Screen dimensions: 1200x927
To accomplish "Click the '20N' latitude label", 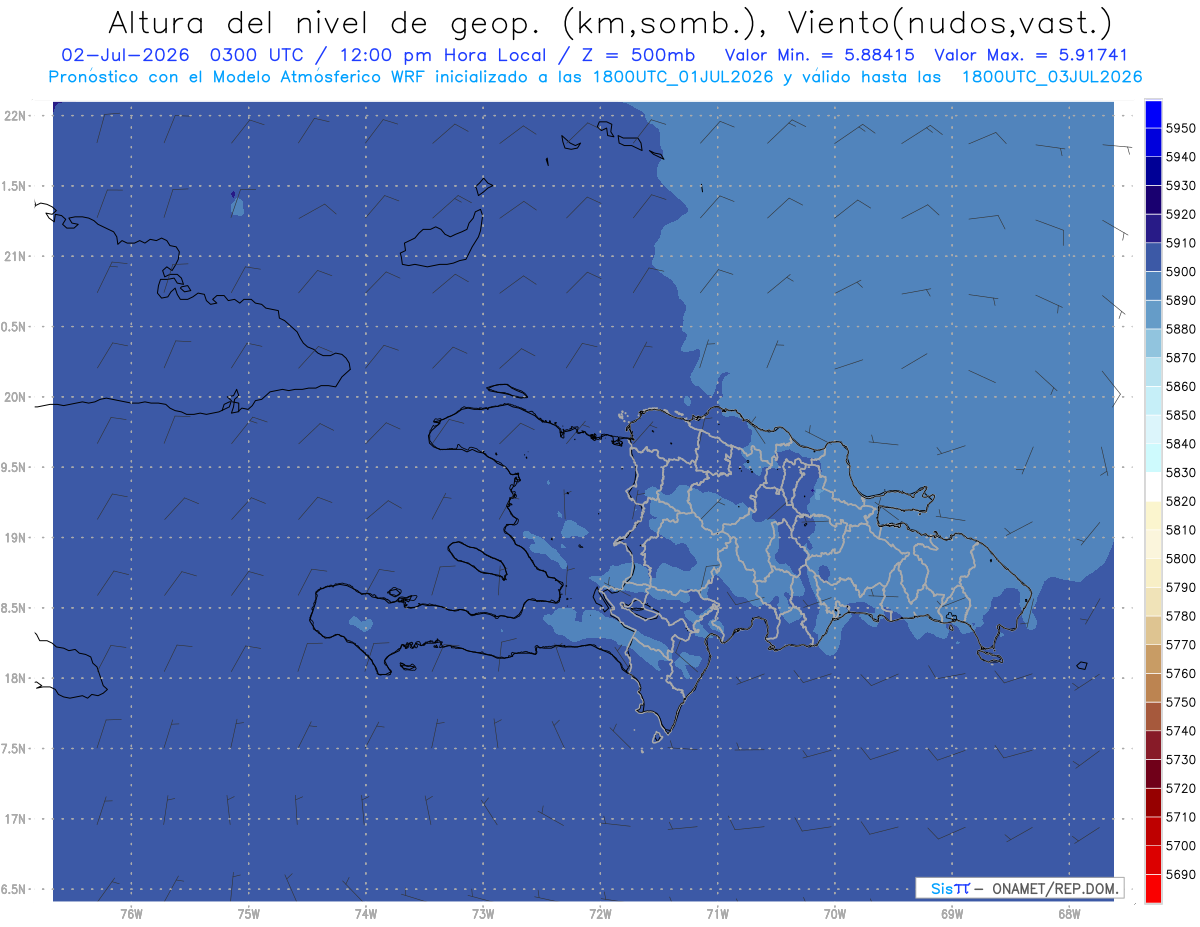I will [x=17, y=397].
